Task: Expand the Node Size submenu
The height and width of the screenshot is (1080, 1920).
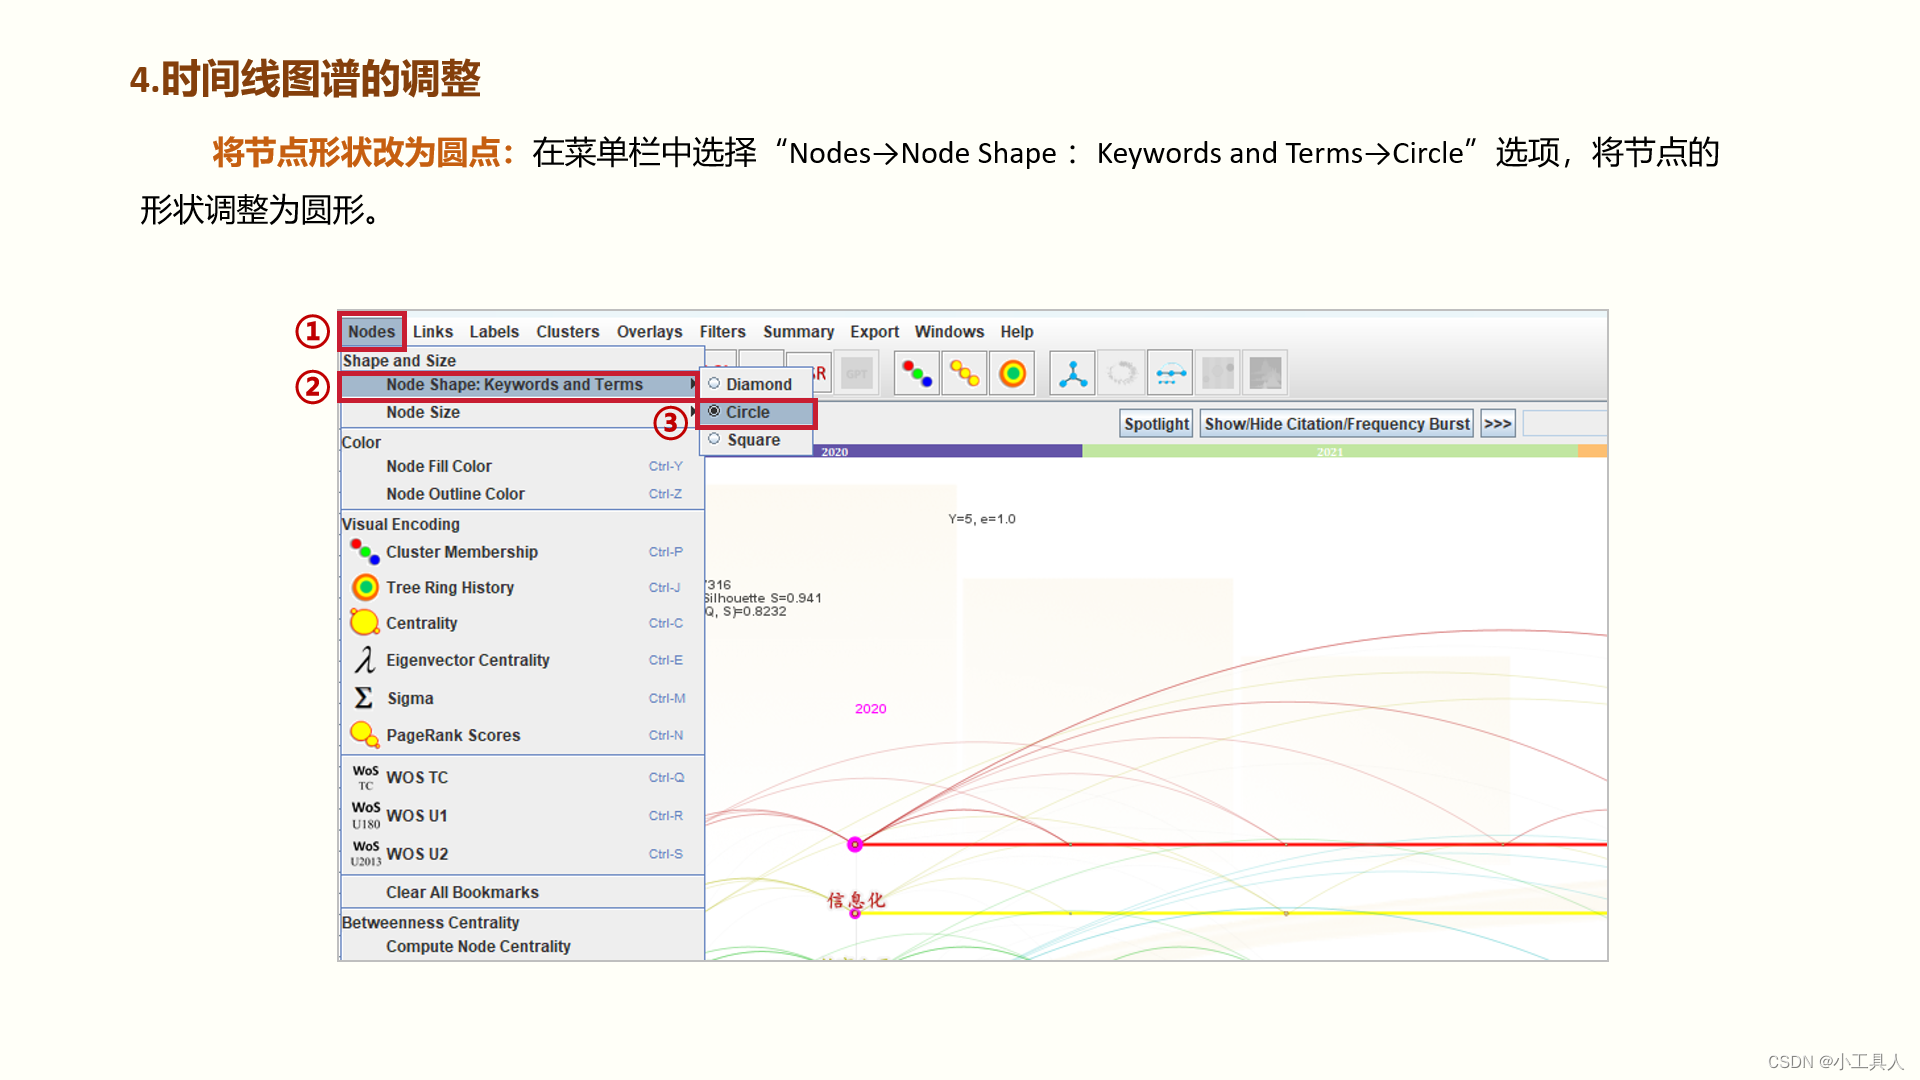Action: coord(423,412)
